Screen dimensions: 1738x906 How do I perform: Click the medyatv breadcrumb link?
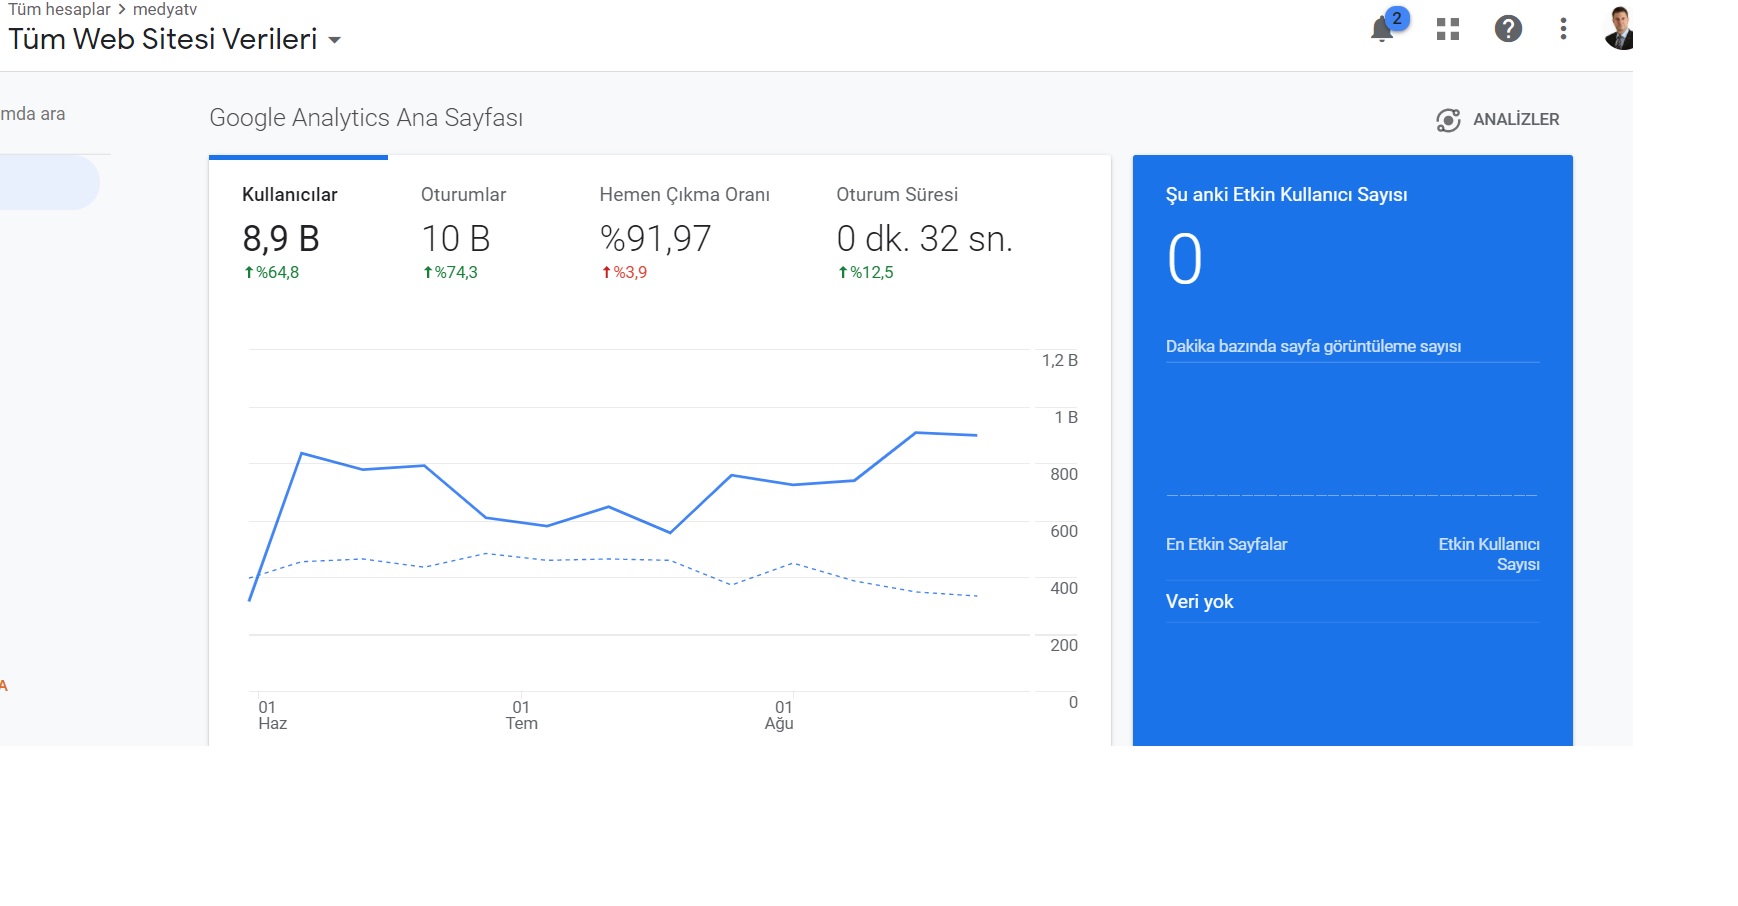(x=165, y=9)
